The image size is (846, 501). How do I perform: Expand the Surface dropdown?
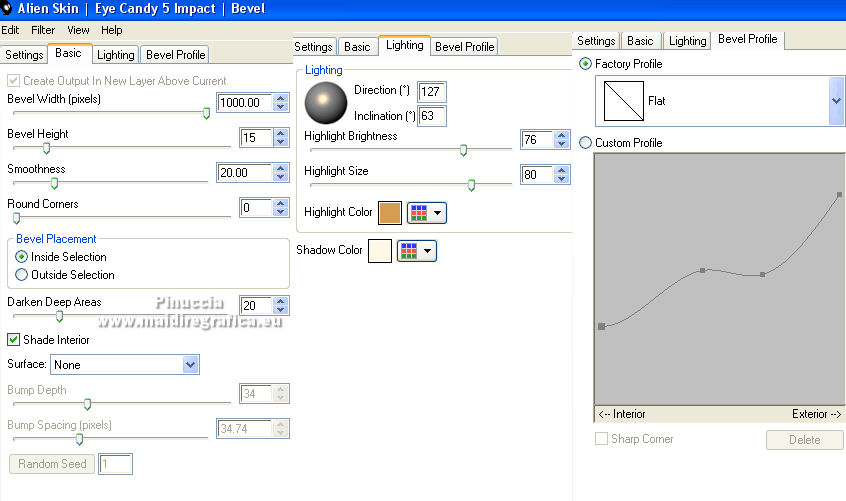tap(190, 365)
